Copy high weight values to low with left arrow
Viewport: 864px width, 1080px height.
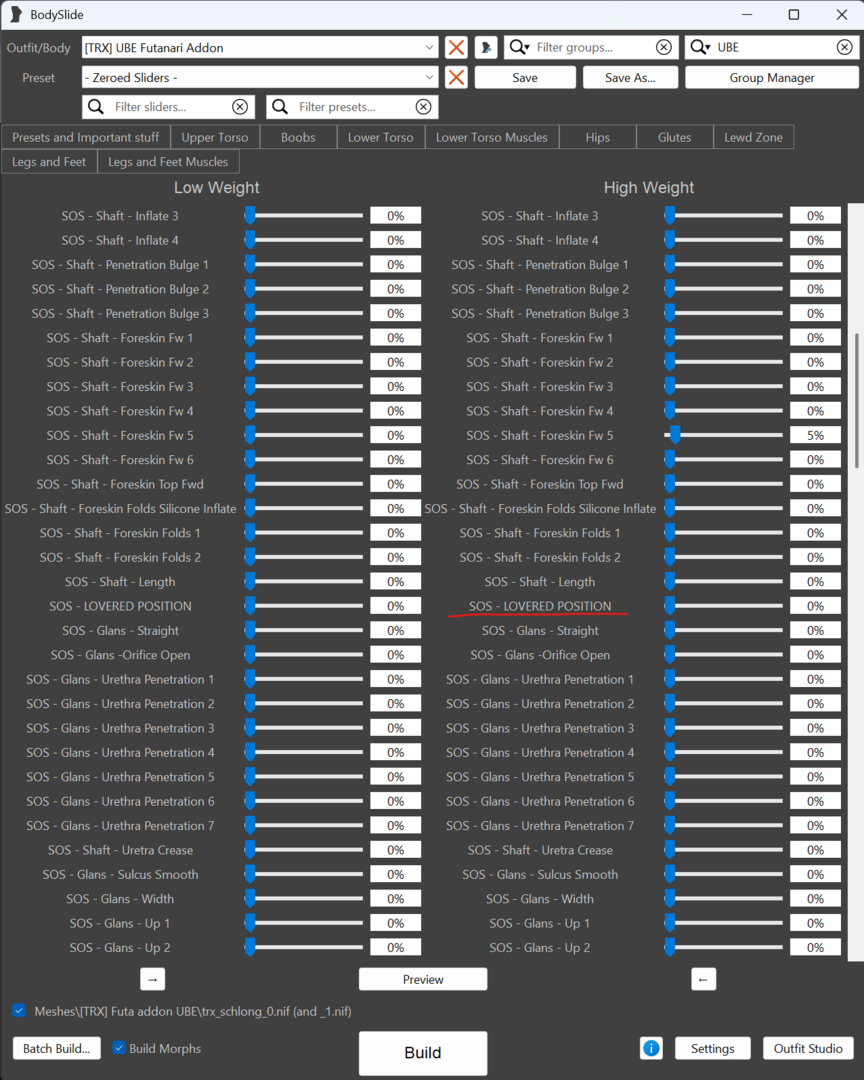[703, 979]
